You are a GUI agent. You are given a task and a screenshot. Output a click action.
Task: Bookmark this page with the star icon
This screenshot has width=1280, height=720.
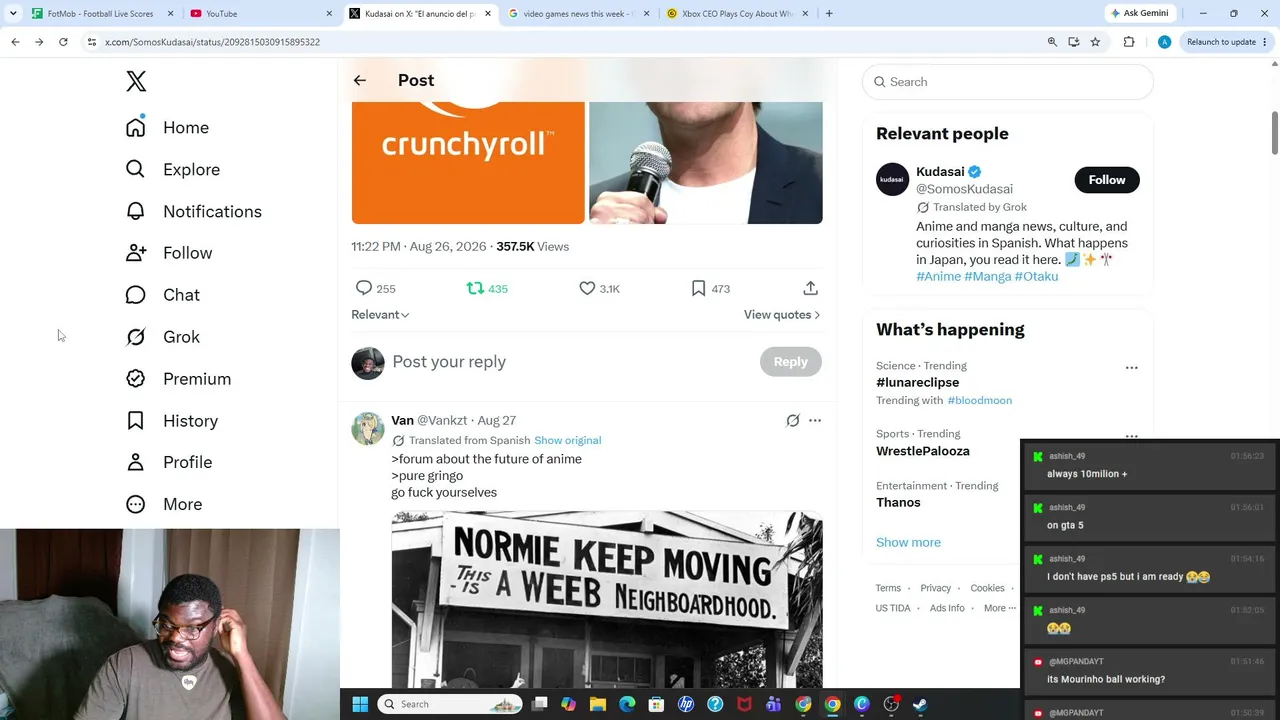click(x=1096, y=42)
